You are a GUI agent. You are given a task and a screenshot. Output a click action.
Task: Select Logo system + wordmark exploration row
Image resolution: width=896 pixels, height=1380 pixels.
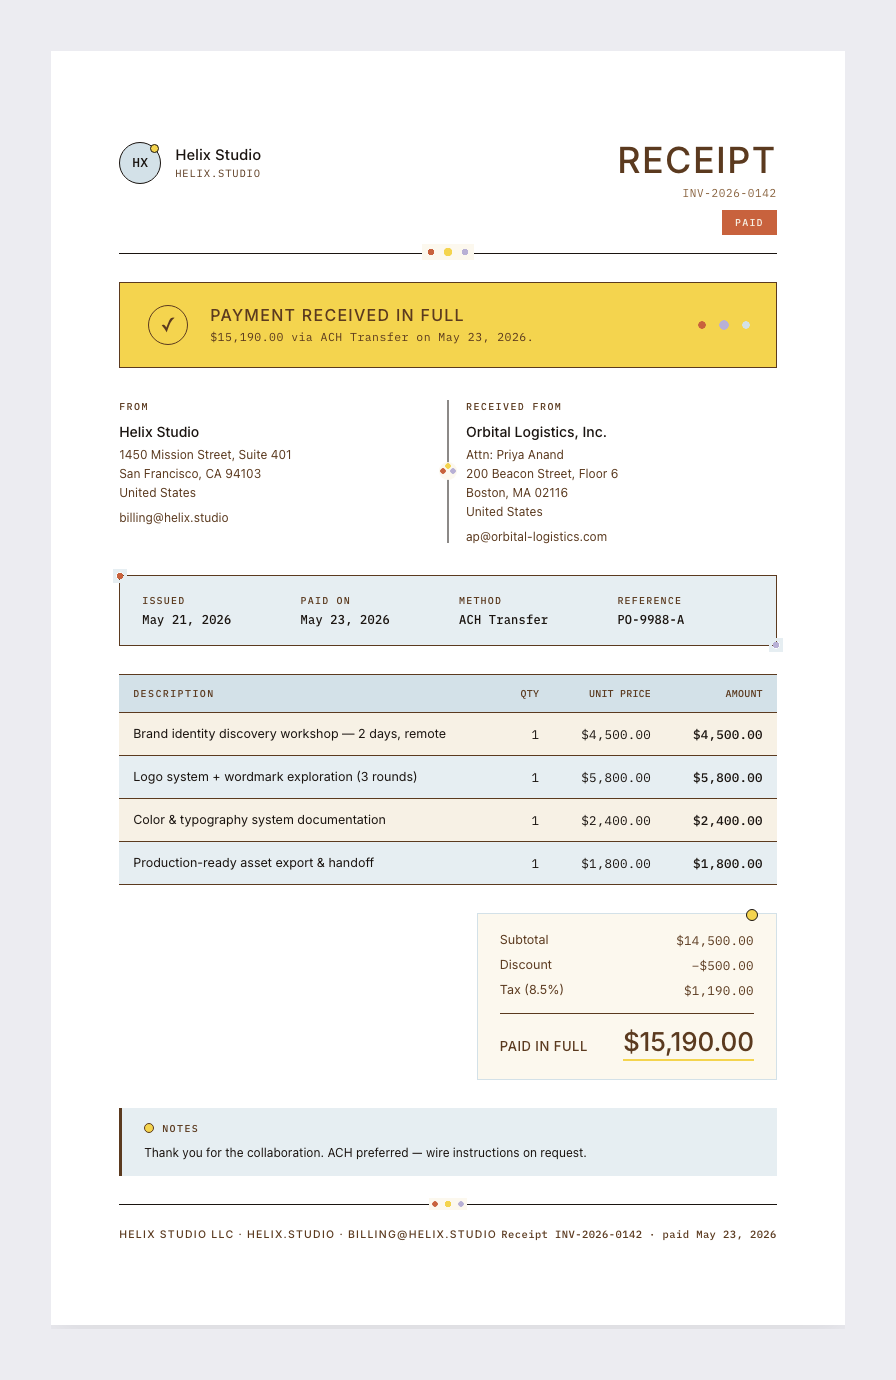[448, 777]
